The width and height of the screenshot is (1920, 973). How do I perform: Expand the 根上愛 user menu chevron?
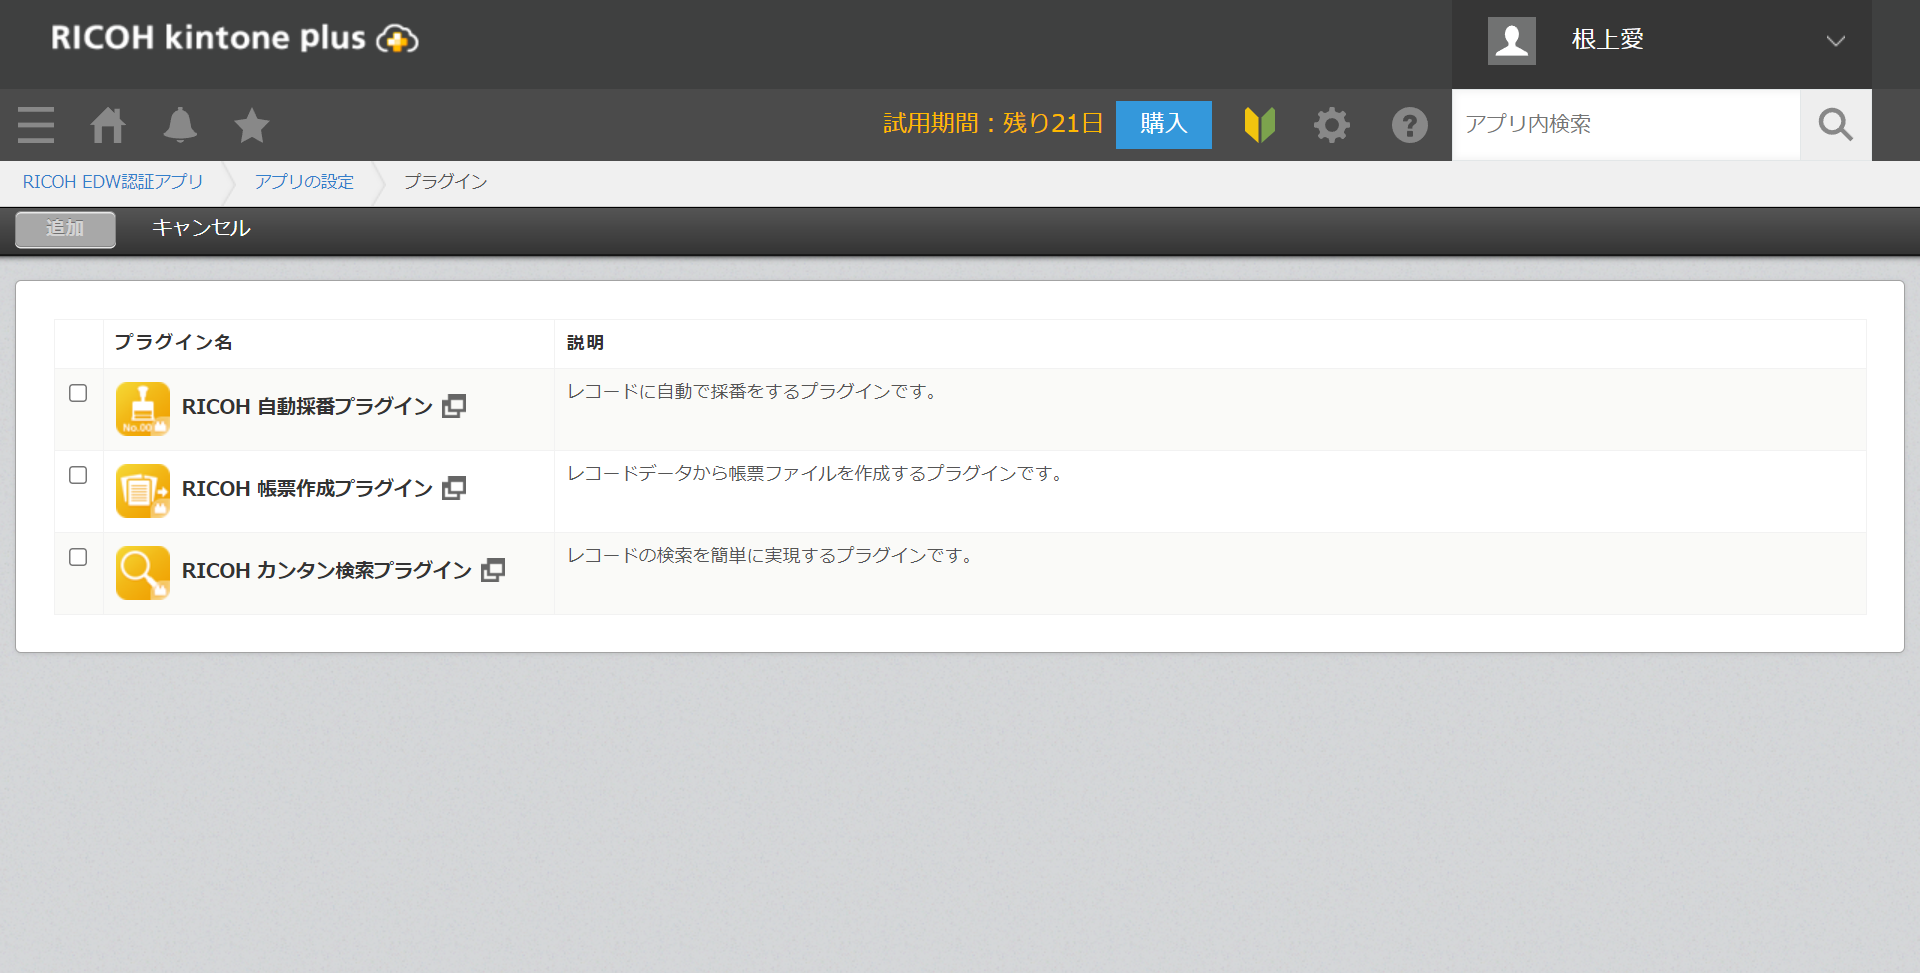[x=1836, y=41]
